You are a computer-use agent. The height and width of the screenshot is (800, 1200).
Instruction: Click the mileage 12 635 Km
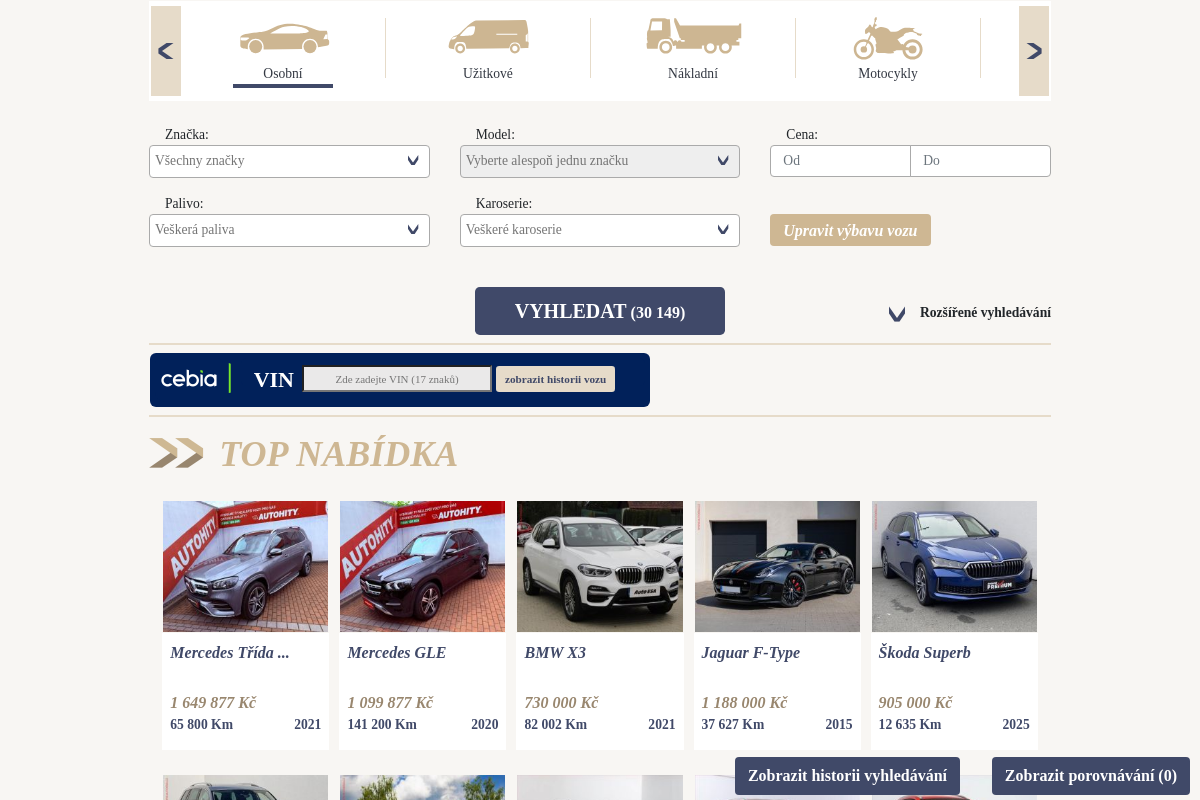coord(909,725)
